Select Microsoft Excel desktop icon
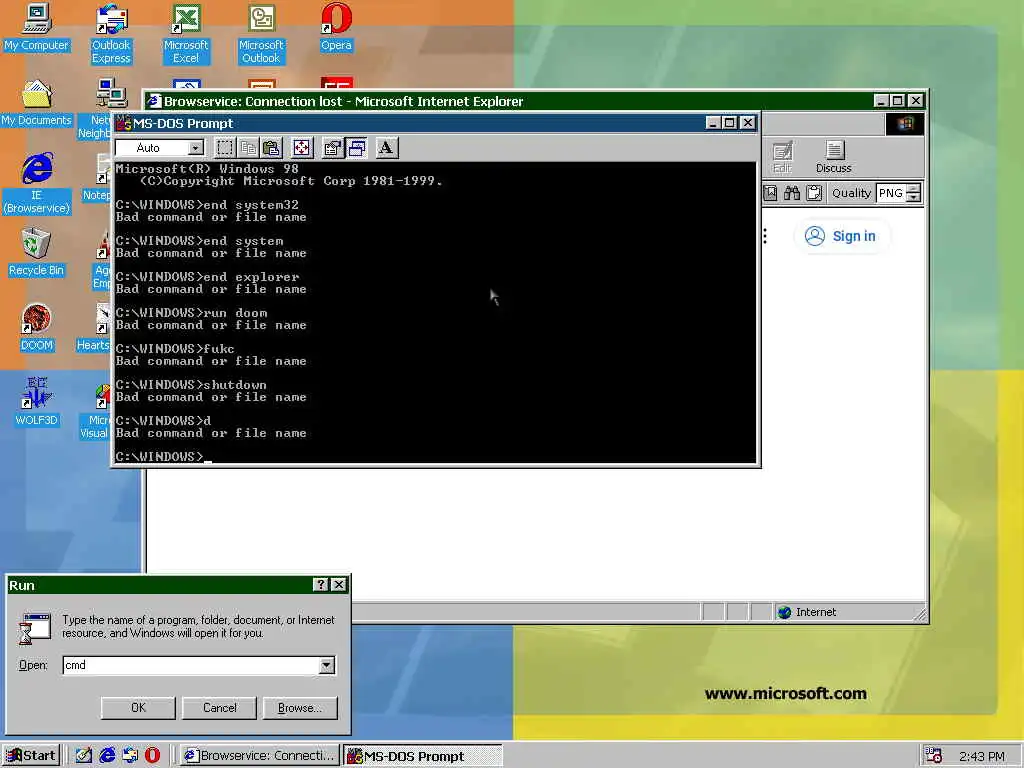The height and width of the screenshot is (768, 1024). 186,34
